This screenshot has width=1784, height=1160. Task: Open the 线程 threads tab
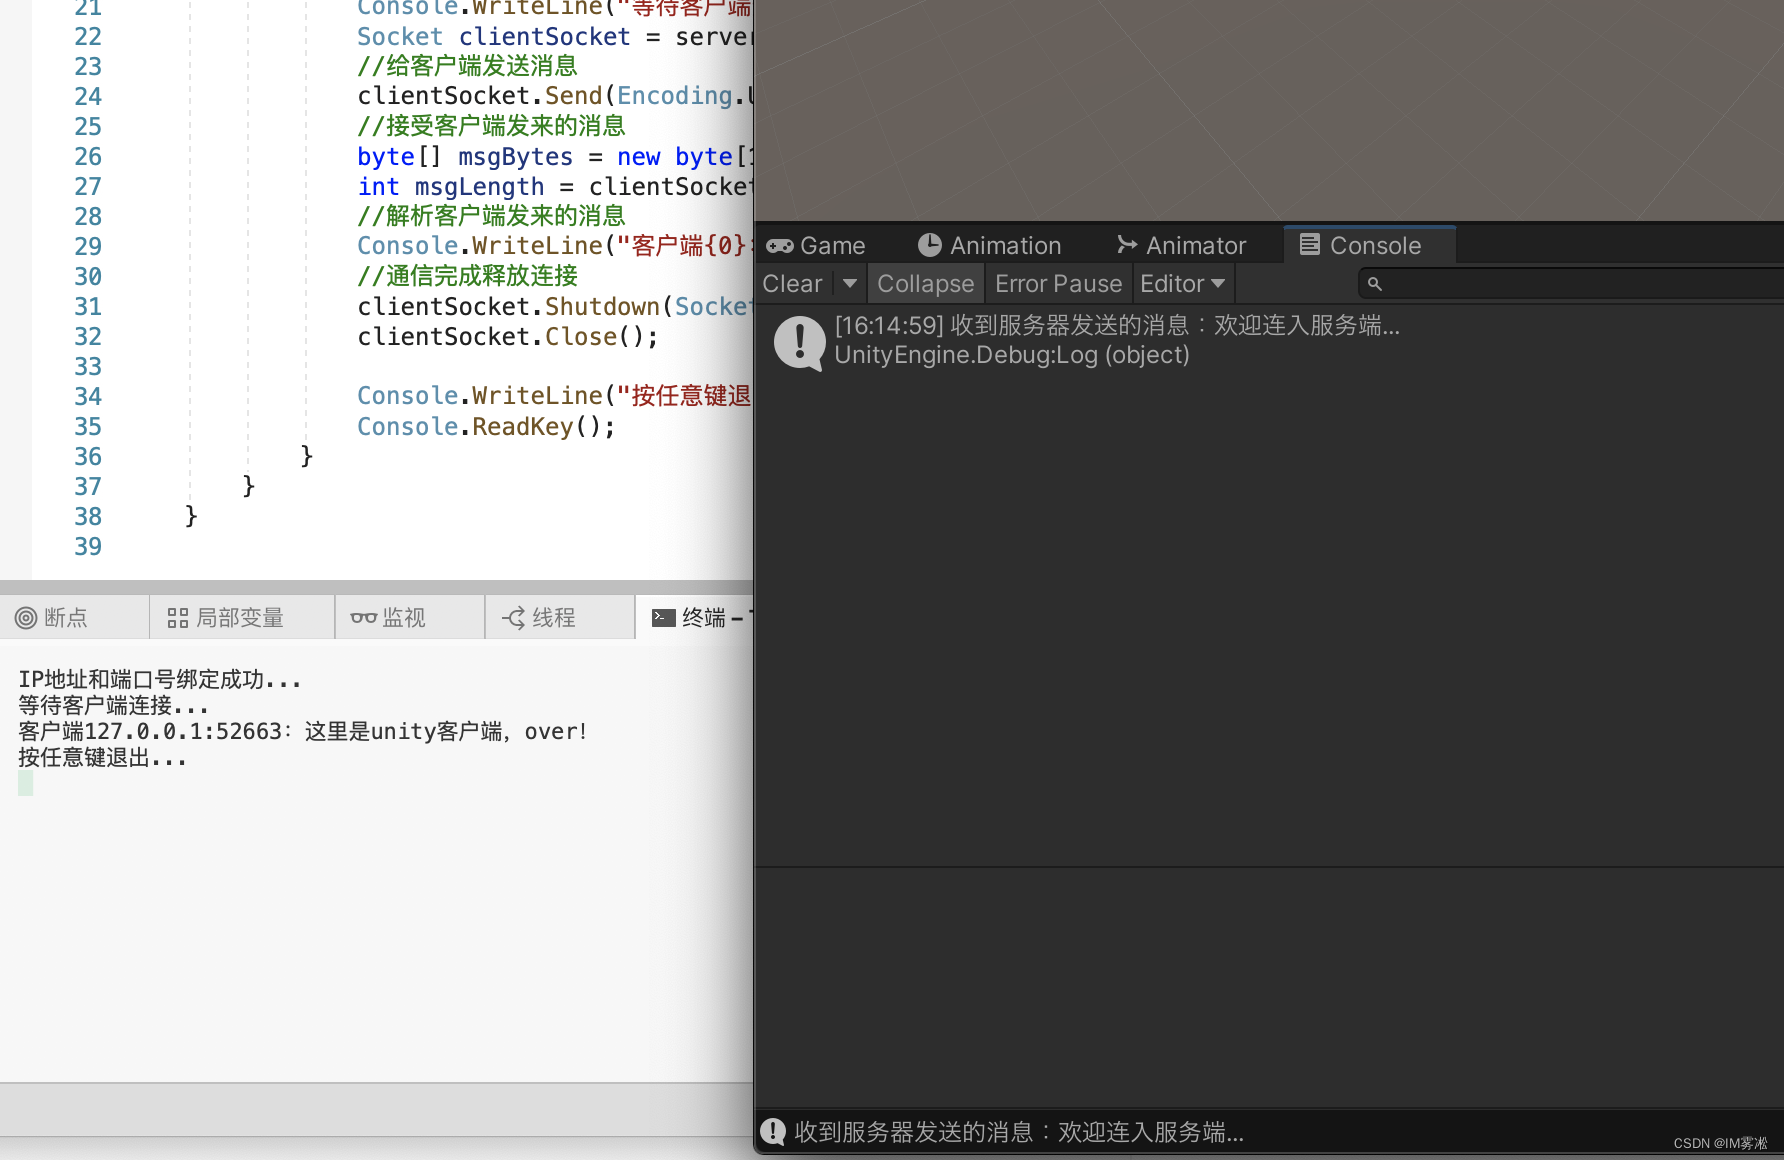560,618
